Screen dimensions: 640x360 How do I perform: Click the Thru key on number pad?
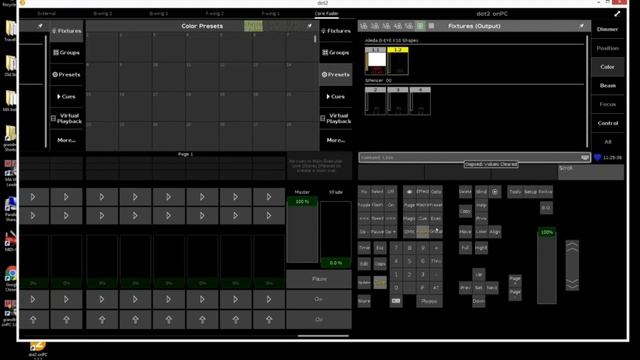436,261
